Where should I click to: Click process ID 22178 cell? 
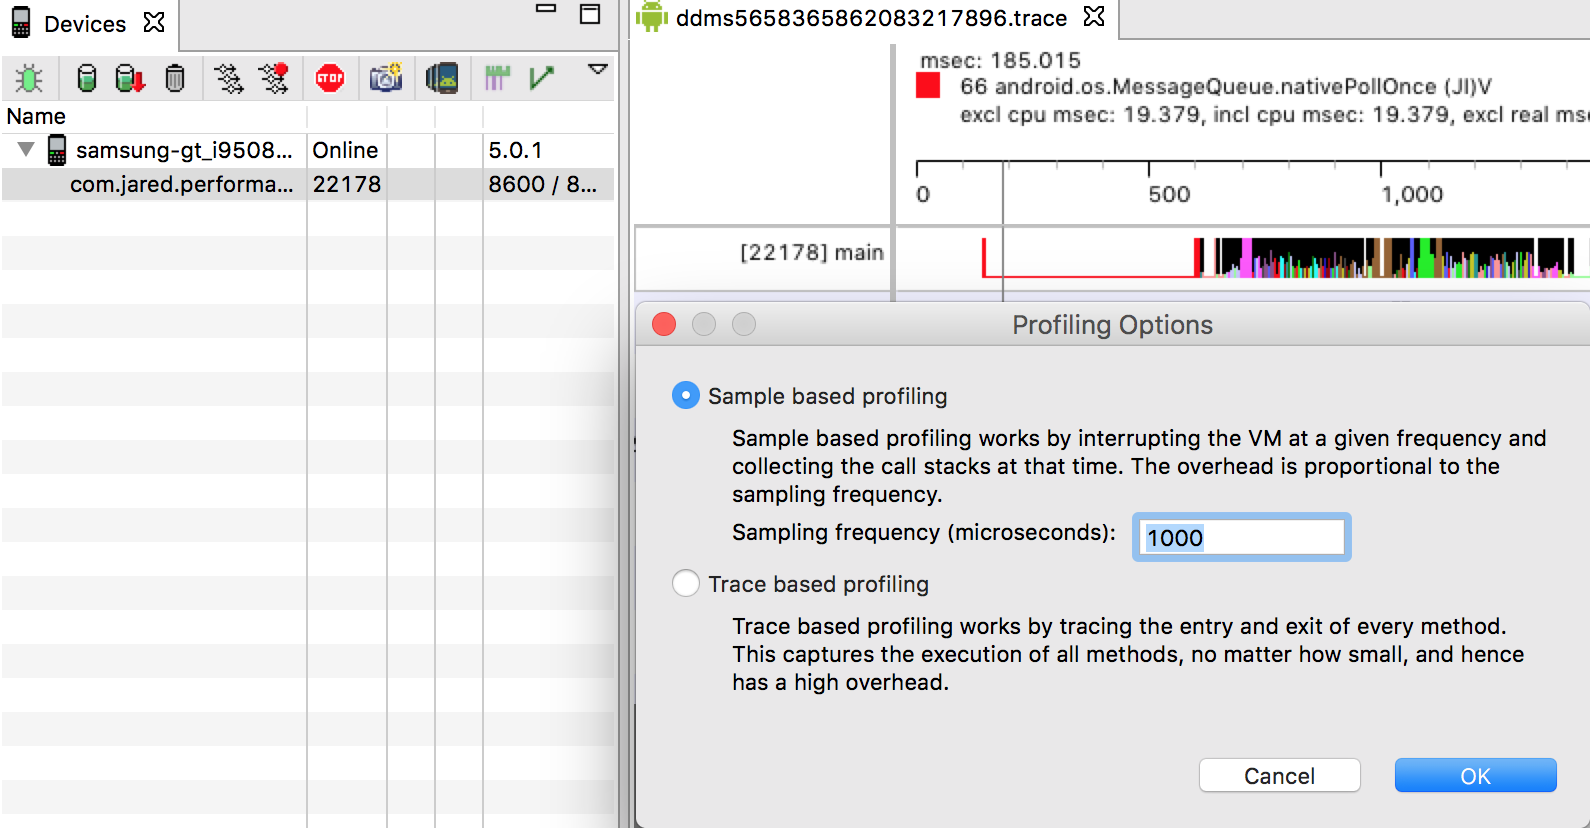tap(346, 184)
